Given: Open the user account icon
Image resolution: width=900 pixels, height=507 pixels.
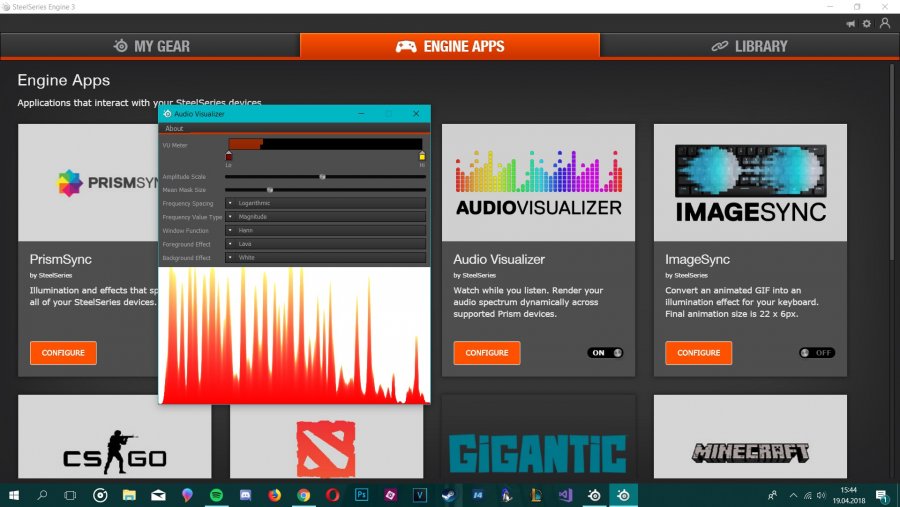Looking at the screenshot, I should coord(885,23).
